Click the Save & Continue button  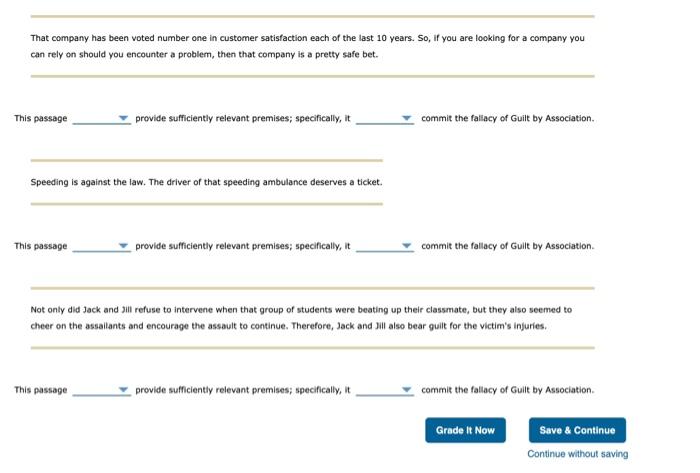(577, 430)
